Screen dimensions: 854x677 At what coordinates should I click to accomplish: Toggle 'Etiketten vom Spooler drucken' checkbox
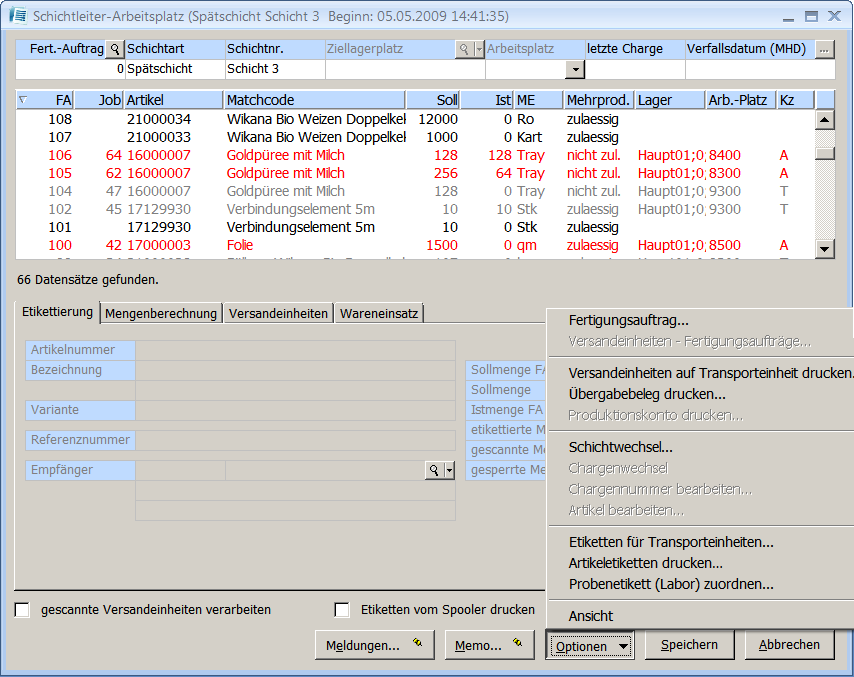(342, 610)
